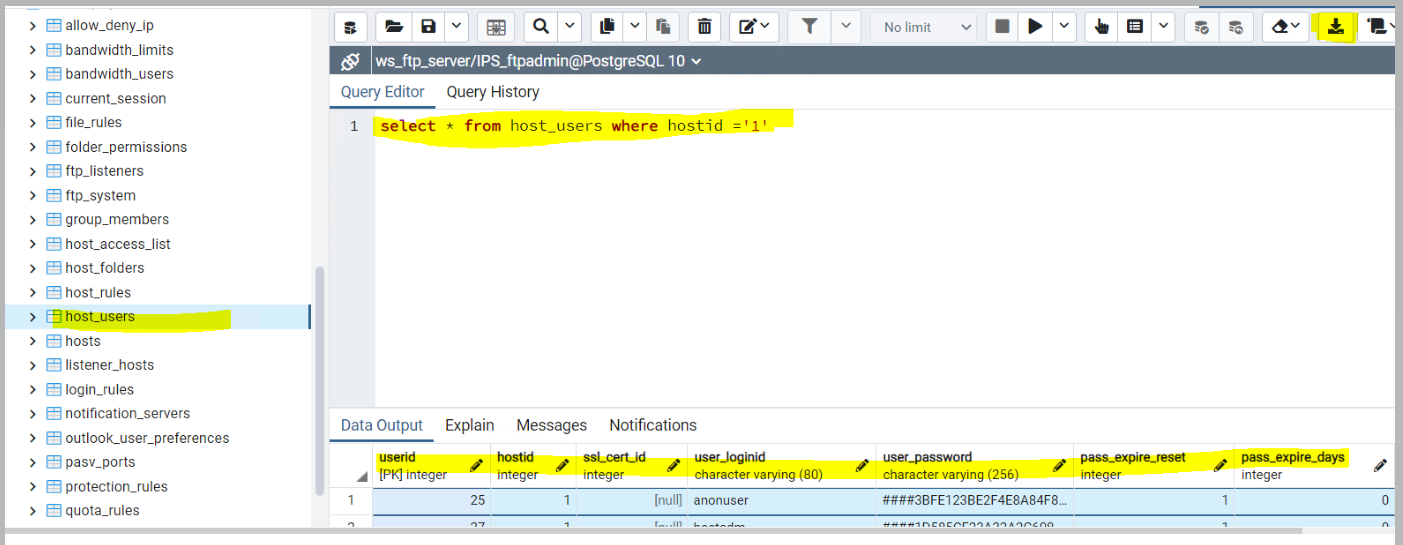
Task: Expand the Find dropdown arrow
Action: pos(569,27)
